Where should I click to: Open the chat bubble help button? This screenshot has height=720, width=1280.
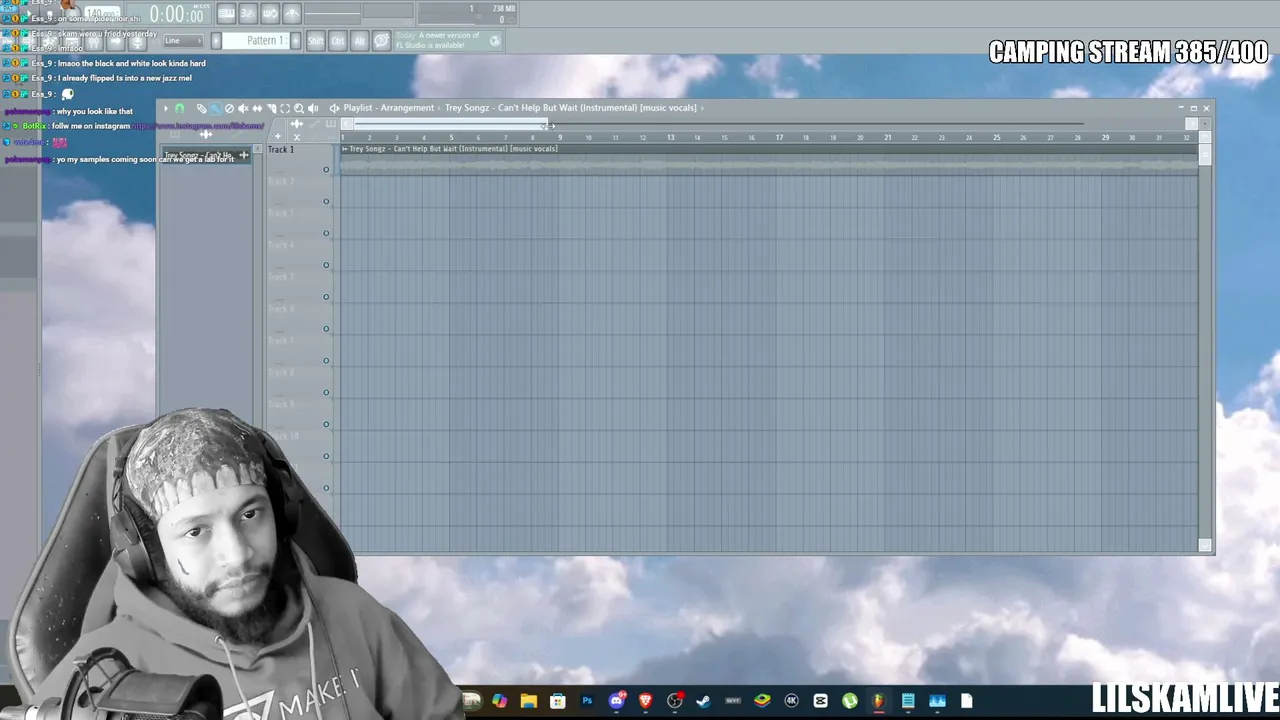(x=381, y=41)
